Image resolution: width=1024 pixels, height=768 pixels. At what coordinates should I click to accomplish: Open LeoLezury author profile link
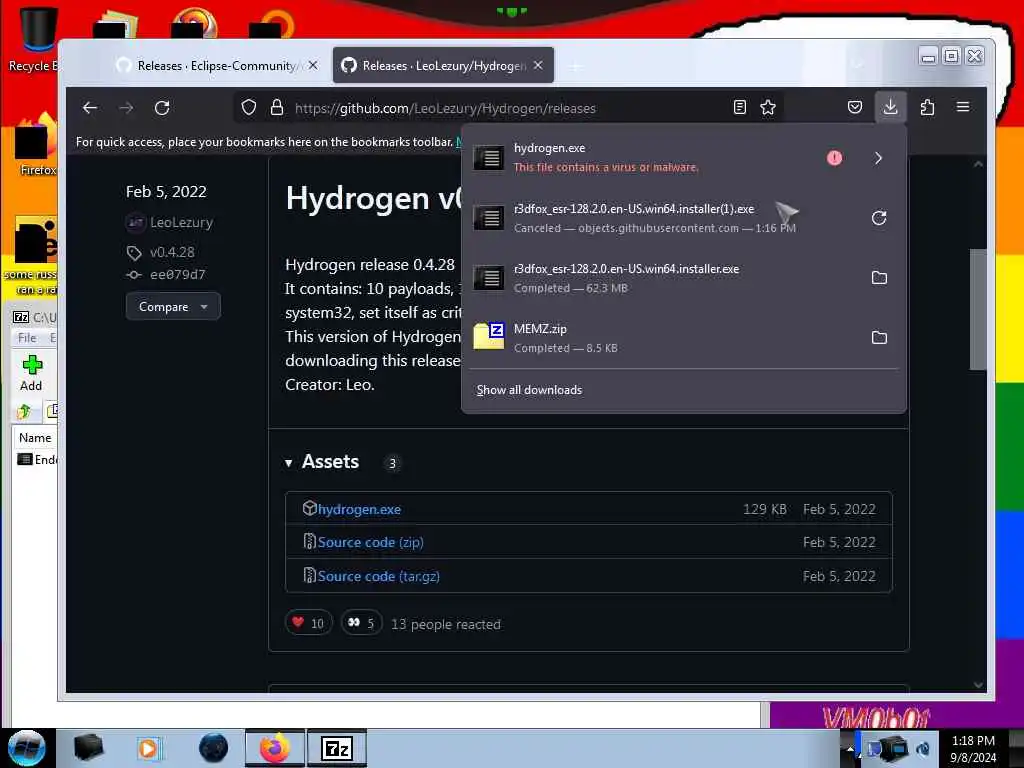(x=181, y=223)
